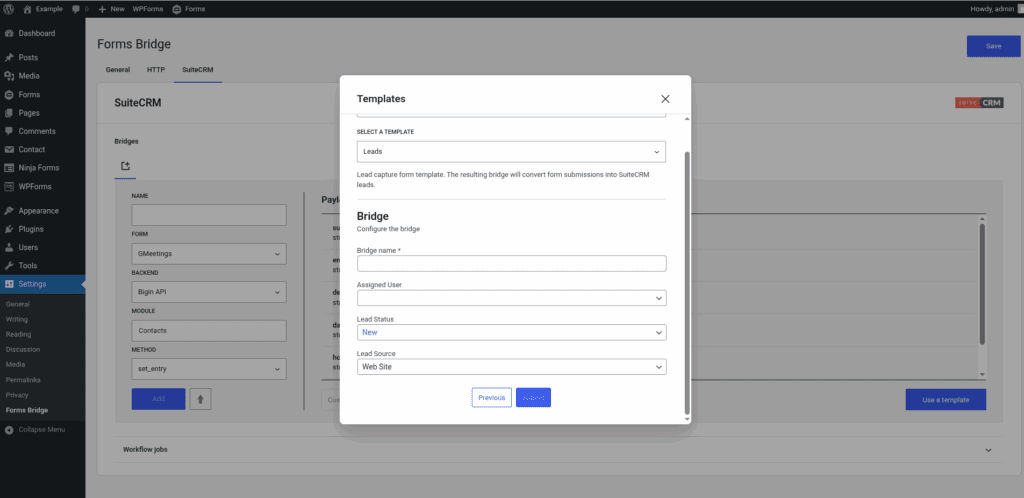Open the FORM dropdown showing GMeetings
The image size is (1024, 498).
click(209, 254)
